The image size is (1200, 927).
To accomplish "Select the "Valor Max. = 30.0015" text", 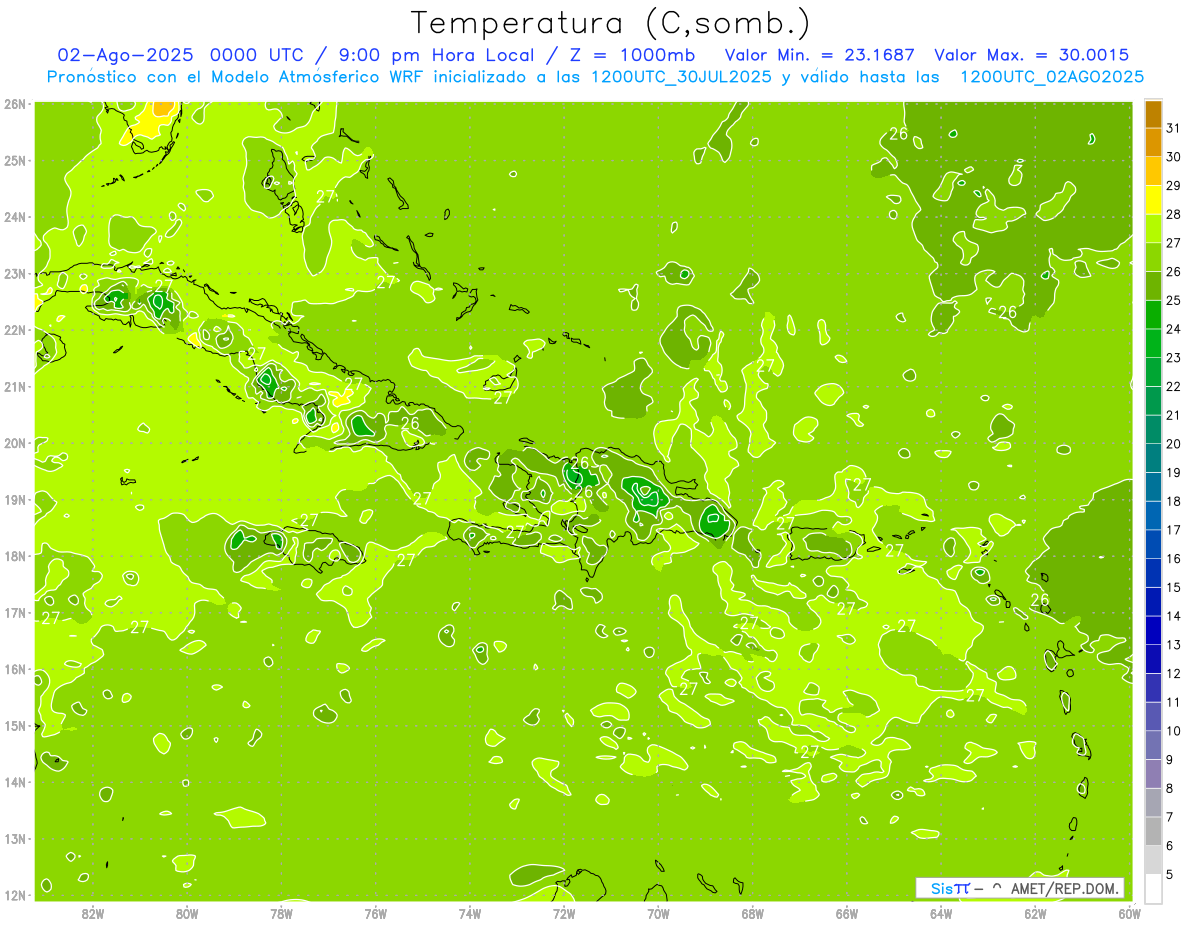I will 1031,55.
